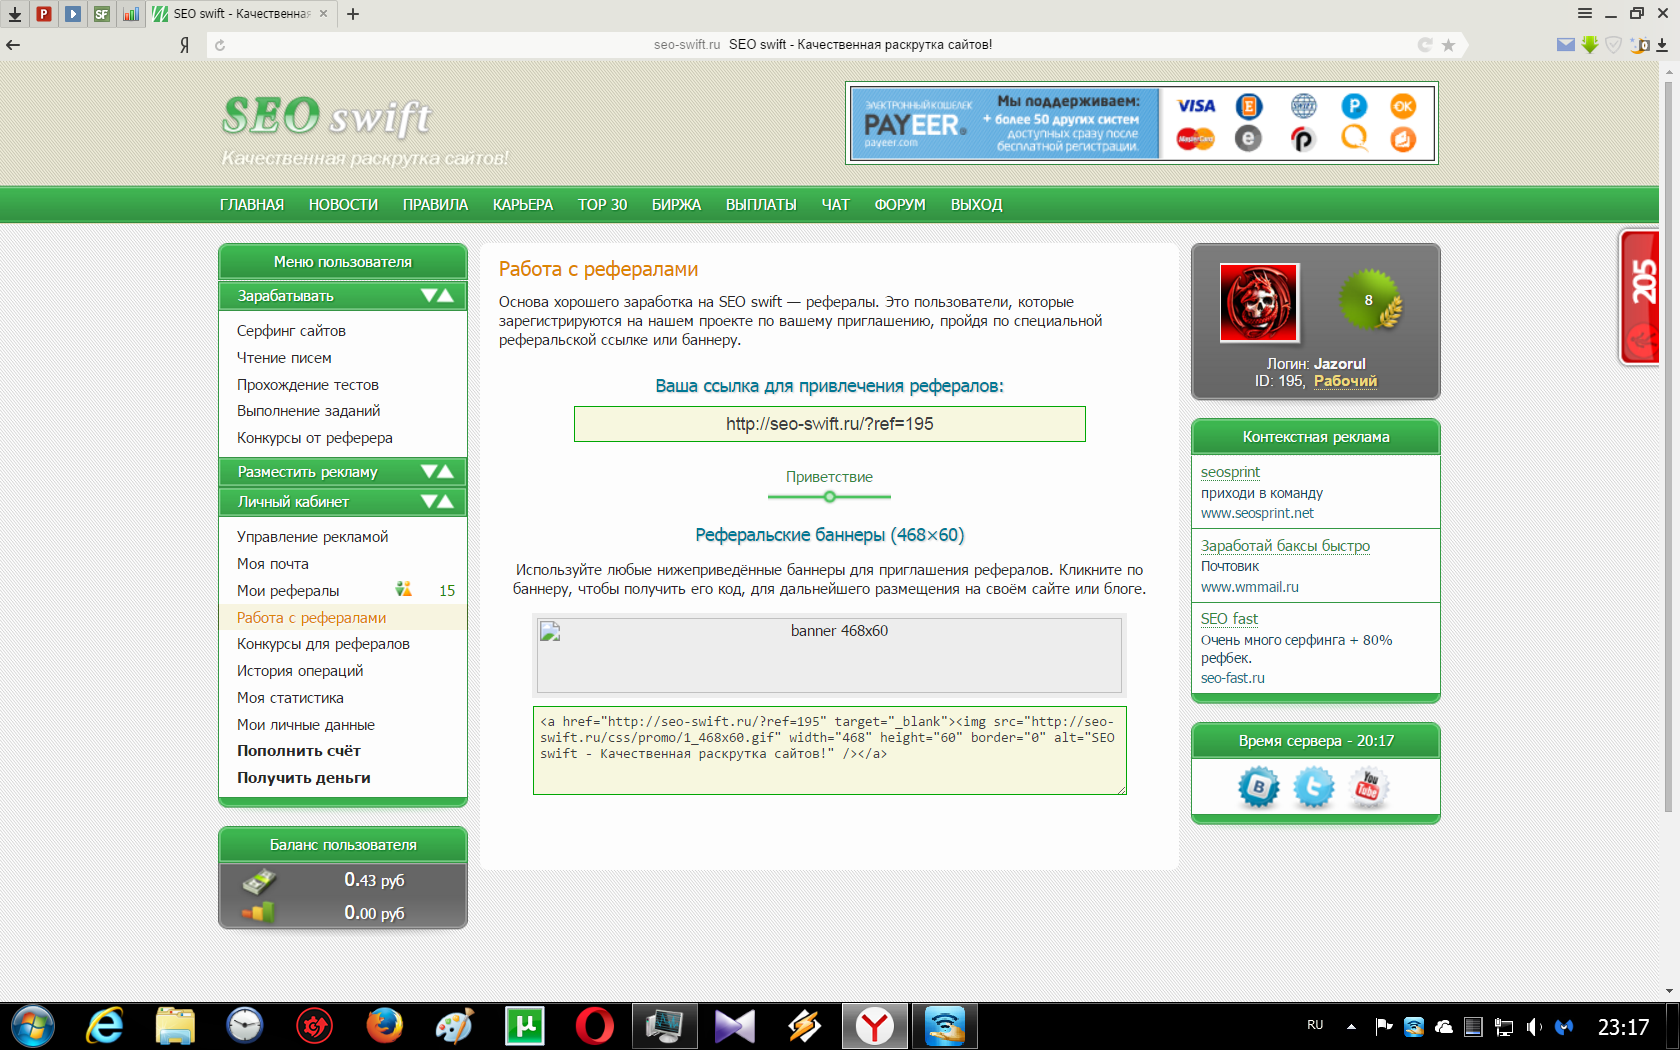Open Моя почта link
Image resolution: width=1680 pixels, height=1050 pixels.
(273, 564)
